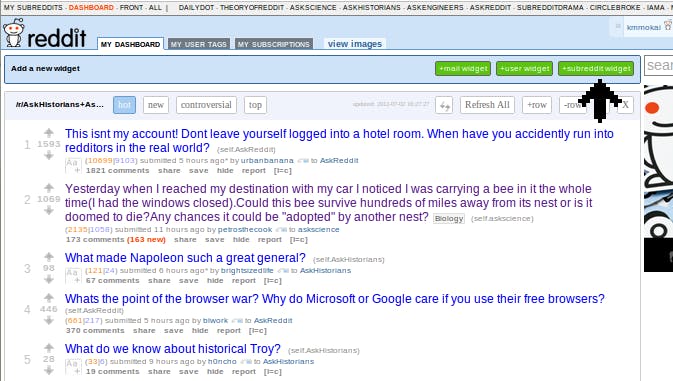673x381 pixels.
Task: Switch to MY SUBSCRIPTIONS tab
Action: (274, 44)
